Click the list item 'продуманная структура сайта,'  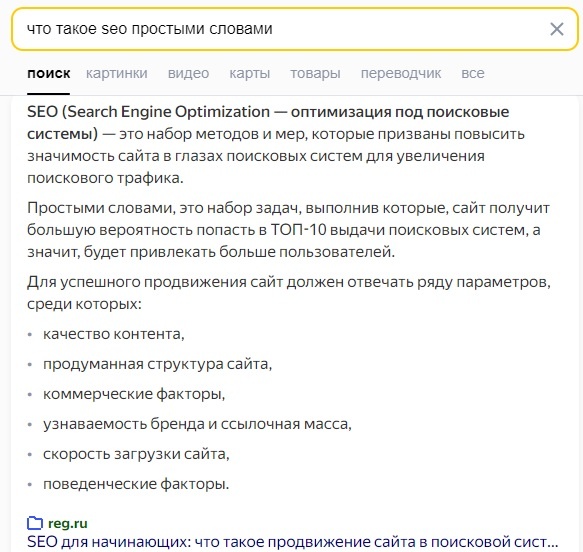[x=158, y=364]
